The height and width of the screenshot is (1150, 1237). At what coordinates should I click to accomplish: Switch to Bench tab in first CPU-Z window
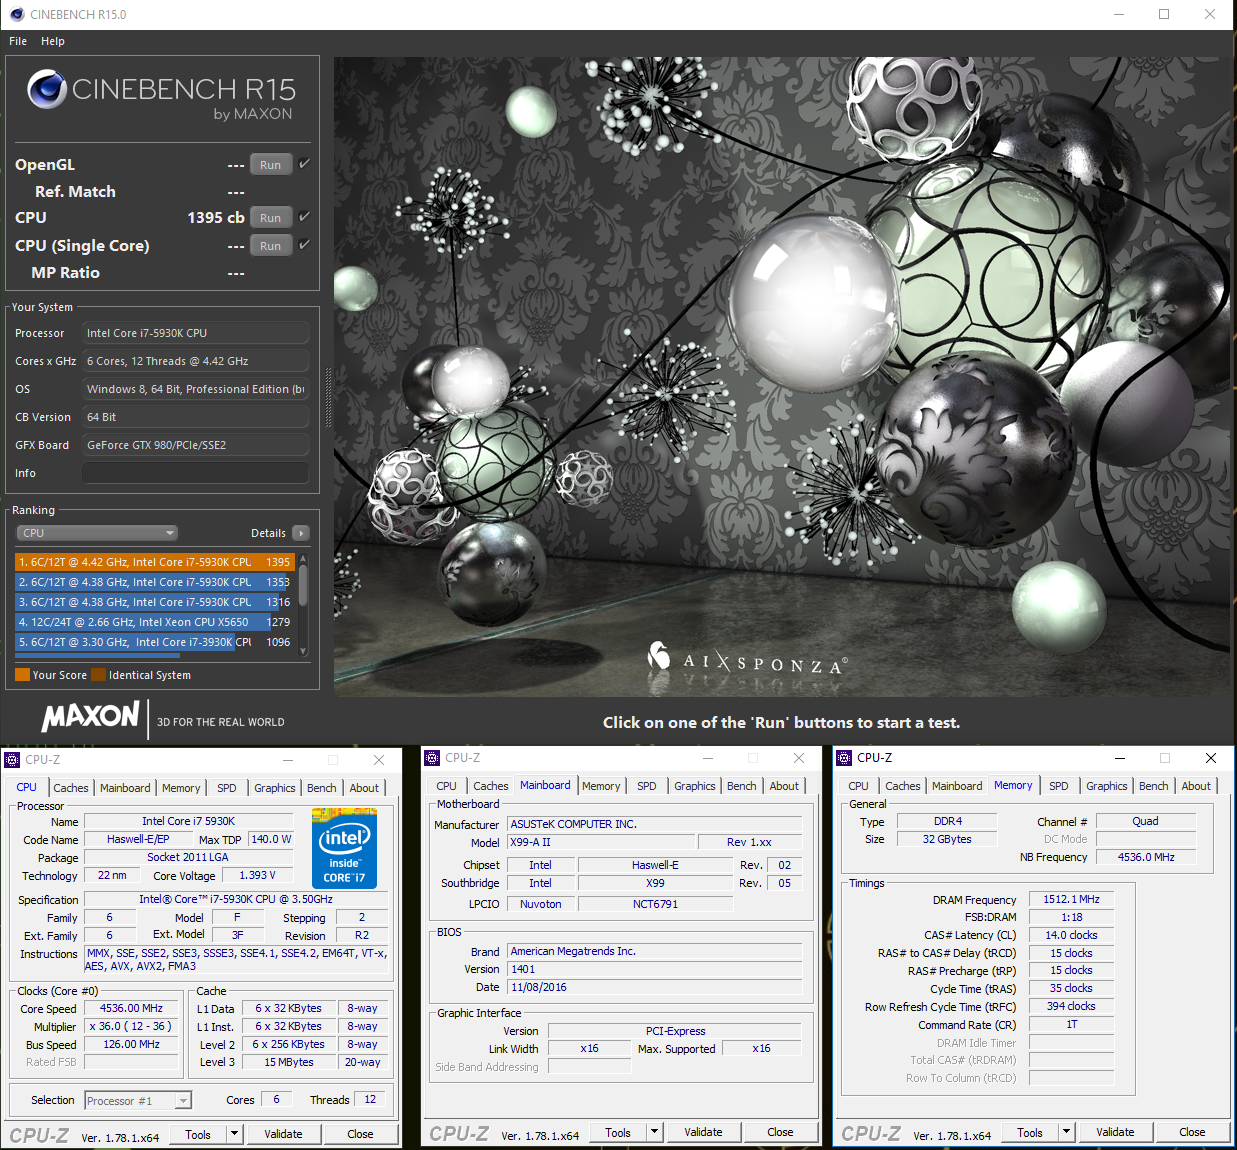[x=321, y=788]
